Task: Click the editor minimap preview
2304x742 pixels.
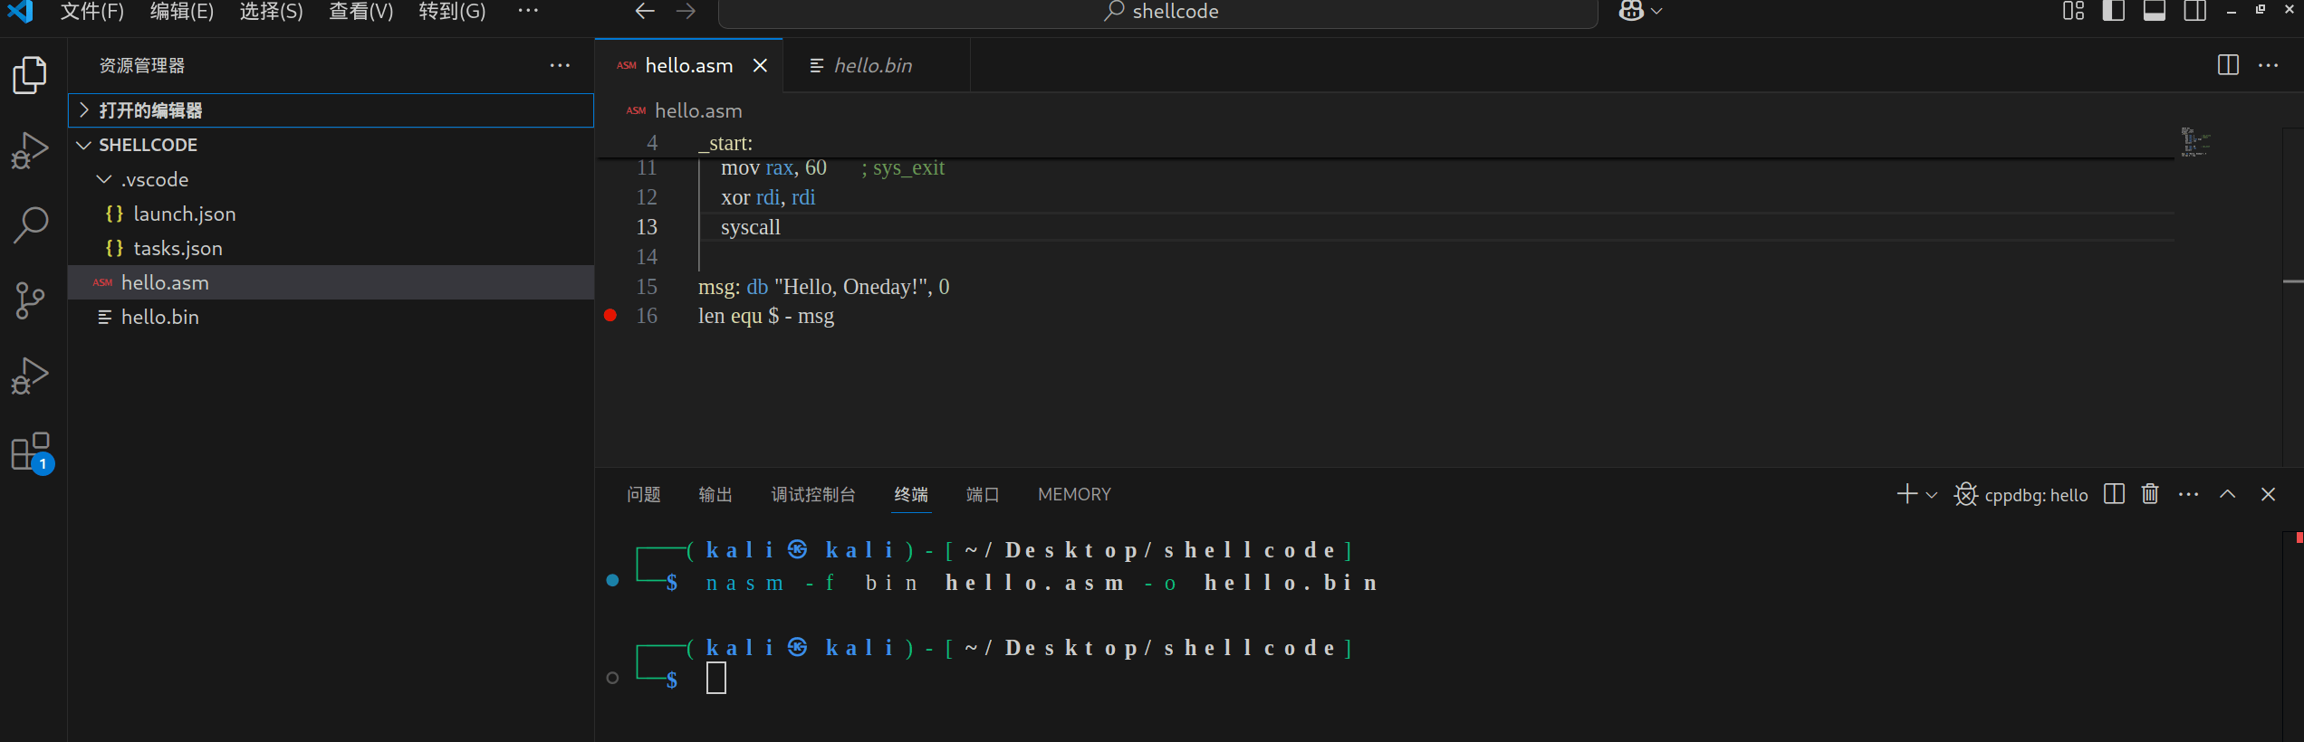Action: tap(2195, 143)
